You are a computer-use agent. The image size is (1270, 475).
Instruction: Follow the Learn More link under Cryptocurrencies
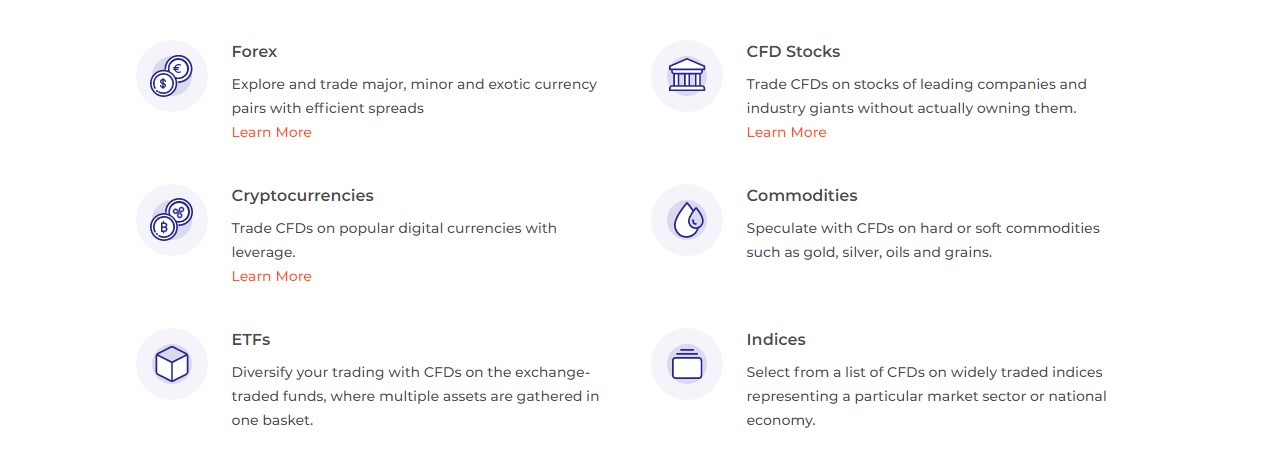point(271,276)
